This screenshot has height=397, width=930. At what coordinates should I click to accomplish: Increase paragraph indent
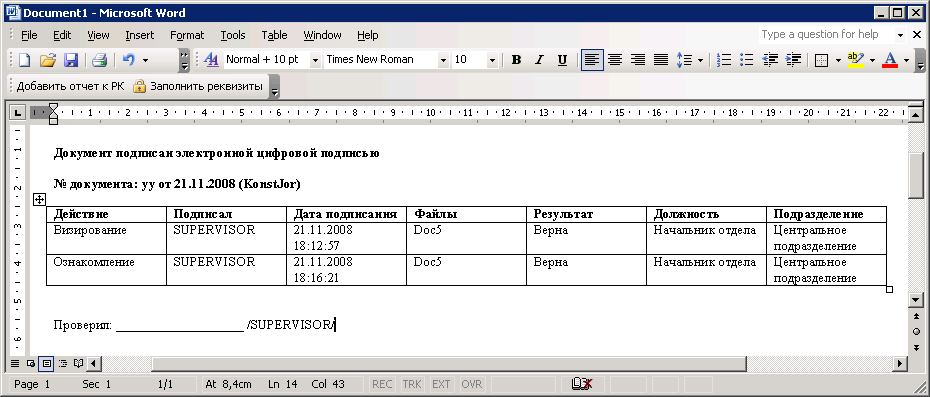(793, 60)
